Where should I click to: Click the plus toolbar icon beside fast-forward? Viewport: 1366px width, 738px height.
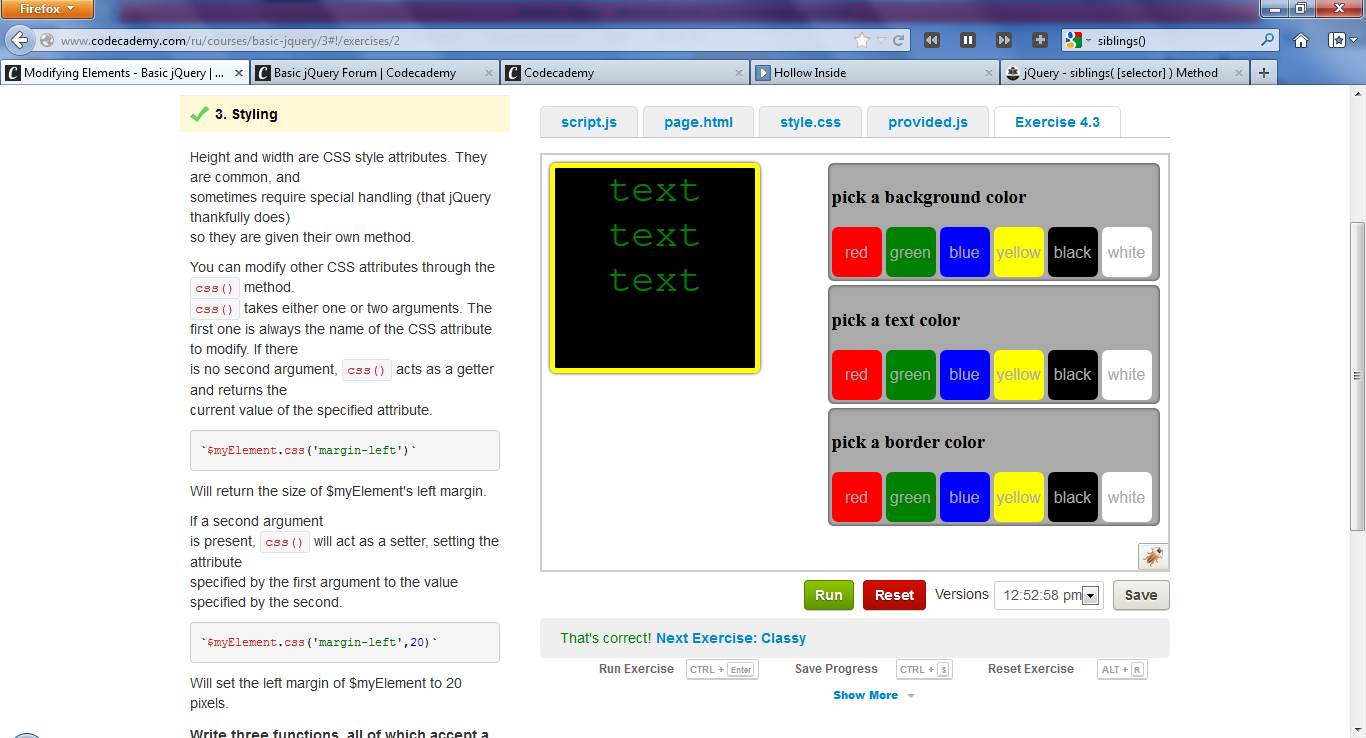pos(1040,40)
